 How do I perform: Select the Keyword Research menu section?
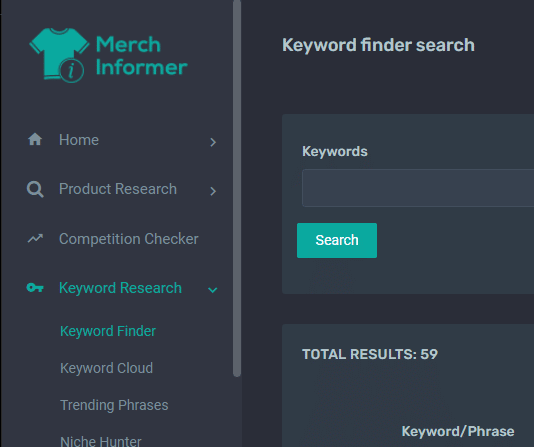(x=120, y=288)
